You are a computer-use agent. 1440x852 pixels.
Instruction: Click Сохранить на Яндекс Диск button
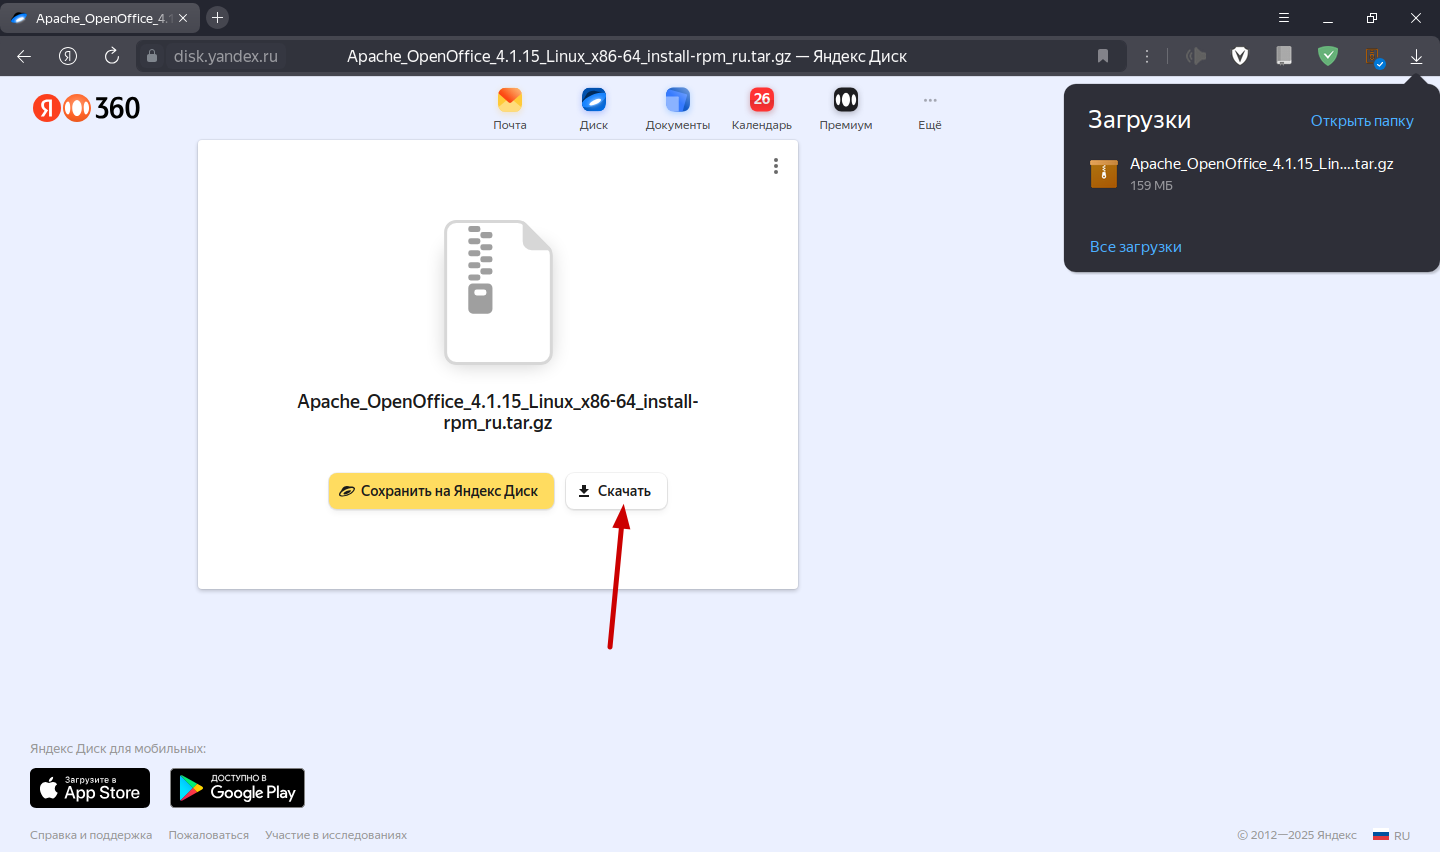[441, 491]
